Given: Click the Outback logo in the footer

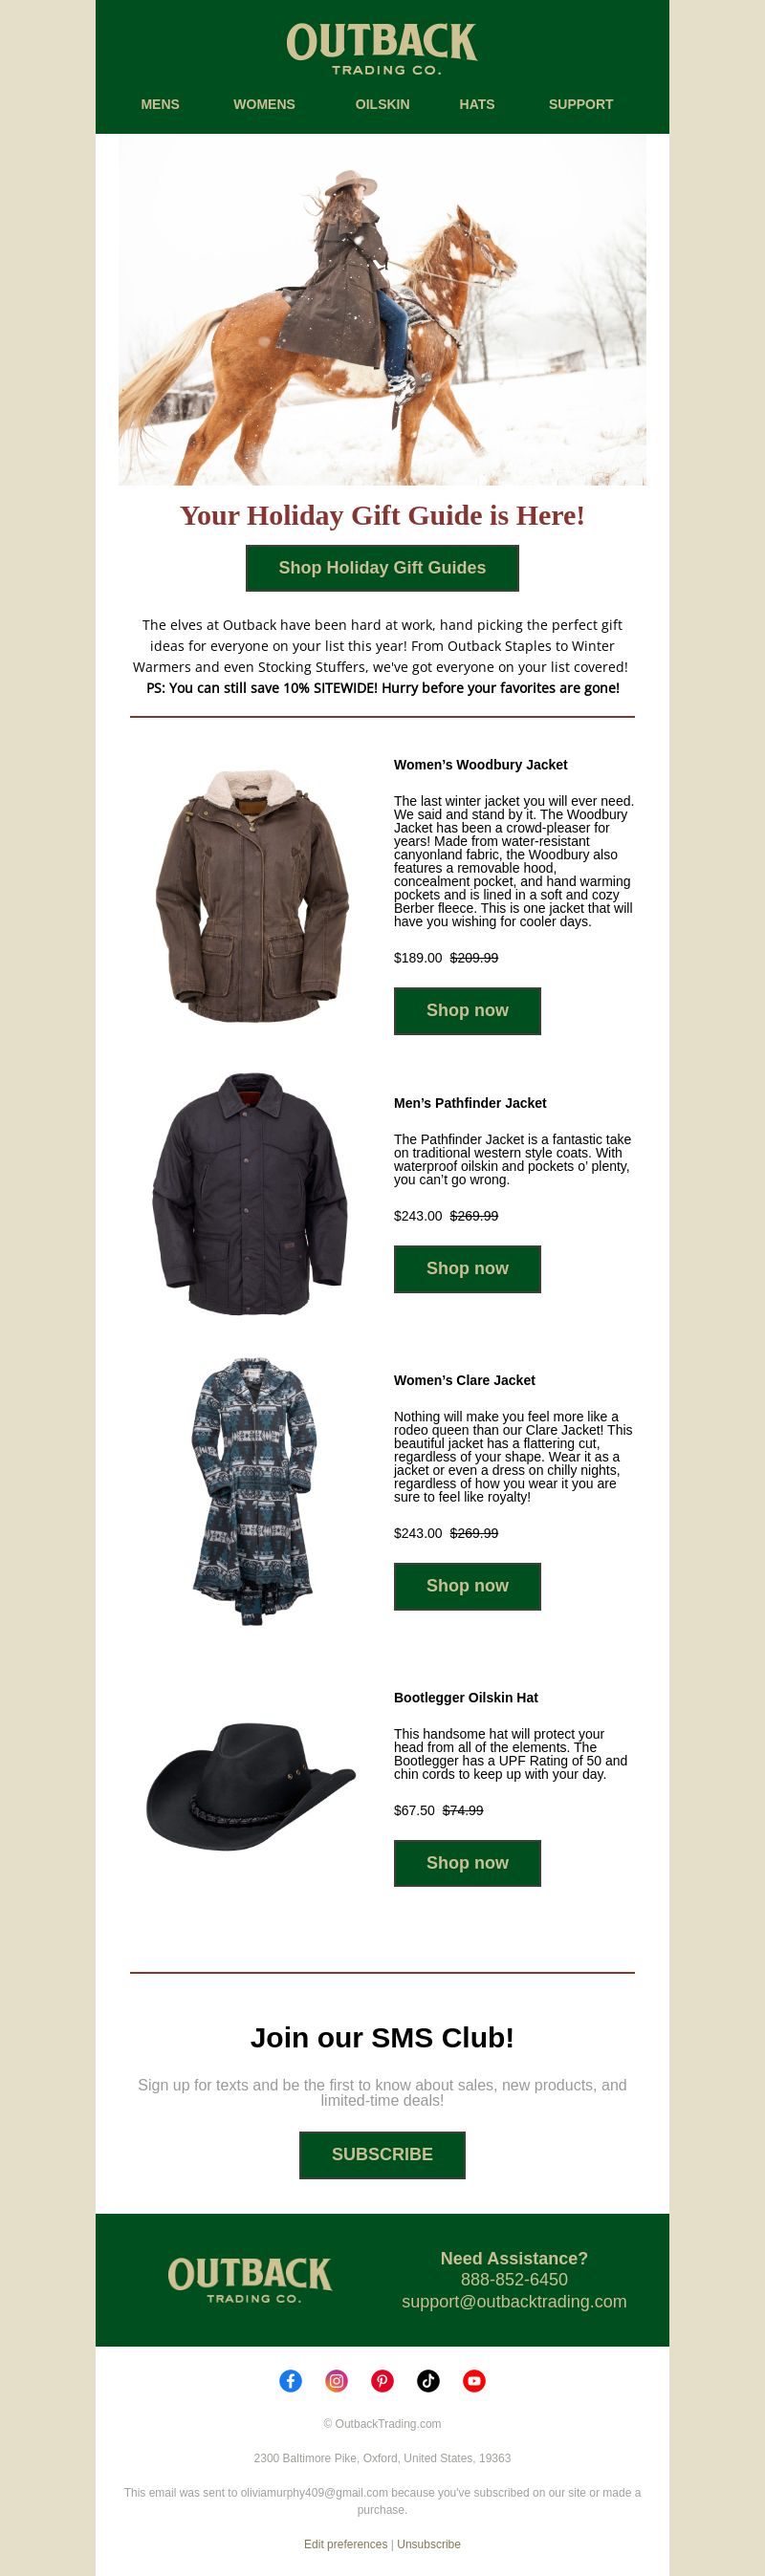Looking at the screenshot, I should coord(250,2280).
